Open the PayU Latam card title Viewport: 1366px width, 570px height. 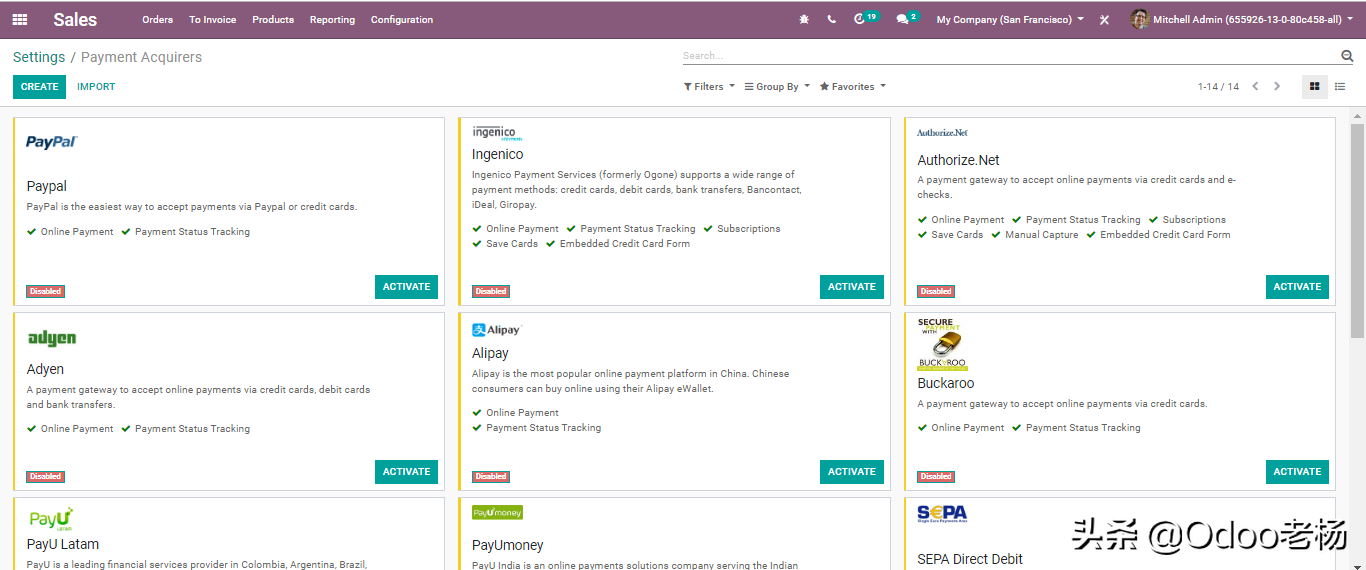tap(63, 545)
